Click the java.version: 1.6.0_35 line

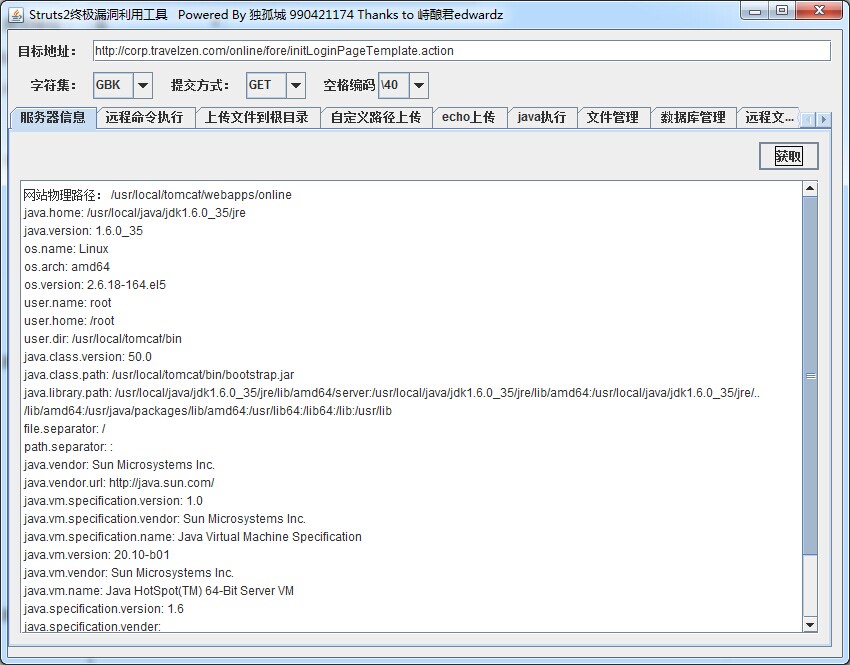point(83,231)
